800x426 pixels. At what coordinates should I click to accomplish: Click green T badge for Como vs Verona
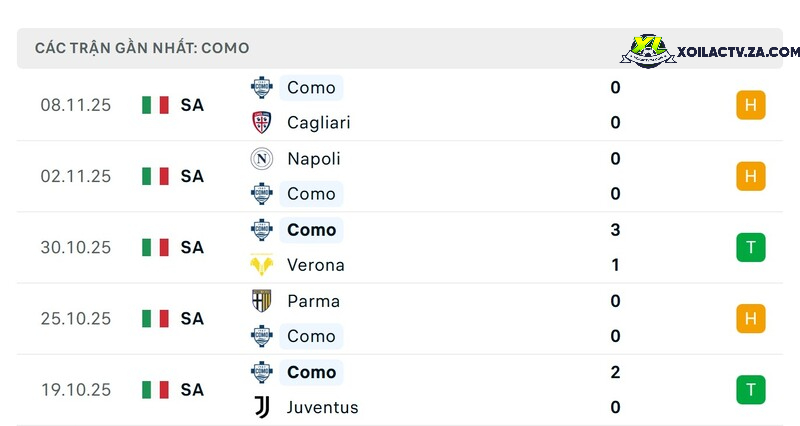tap(751, 247)
